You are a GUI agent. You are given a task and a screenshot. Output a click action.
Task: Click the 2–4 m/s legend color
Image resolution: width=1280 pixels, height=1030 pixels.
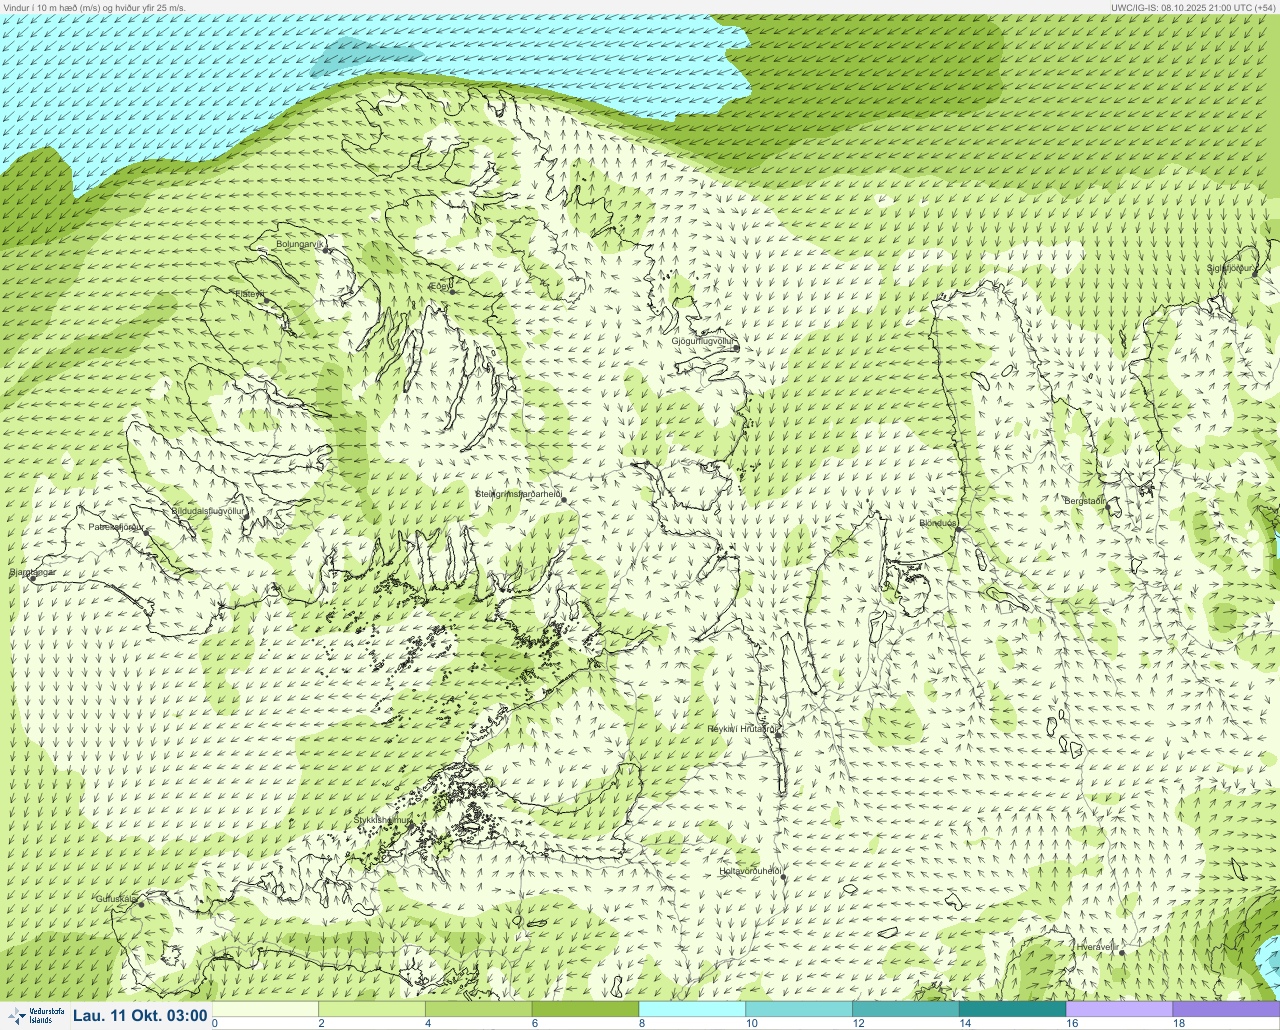[x=372, y=1009]
